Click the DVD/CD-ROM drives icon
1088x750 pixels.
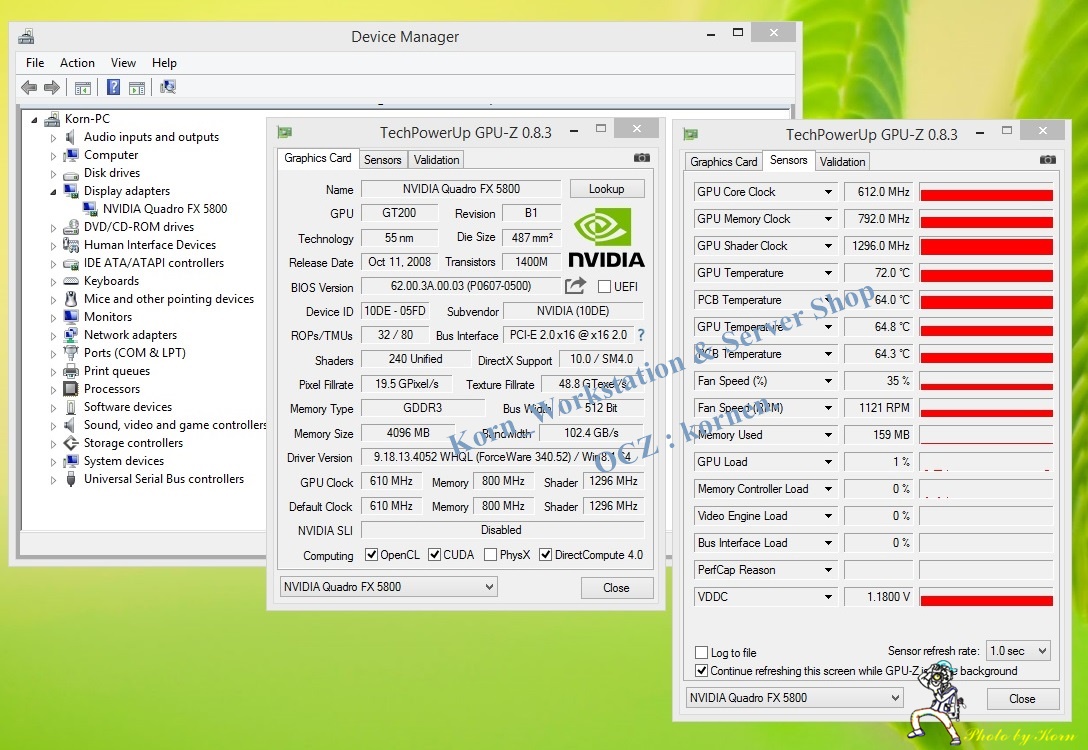coord(71,227)
